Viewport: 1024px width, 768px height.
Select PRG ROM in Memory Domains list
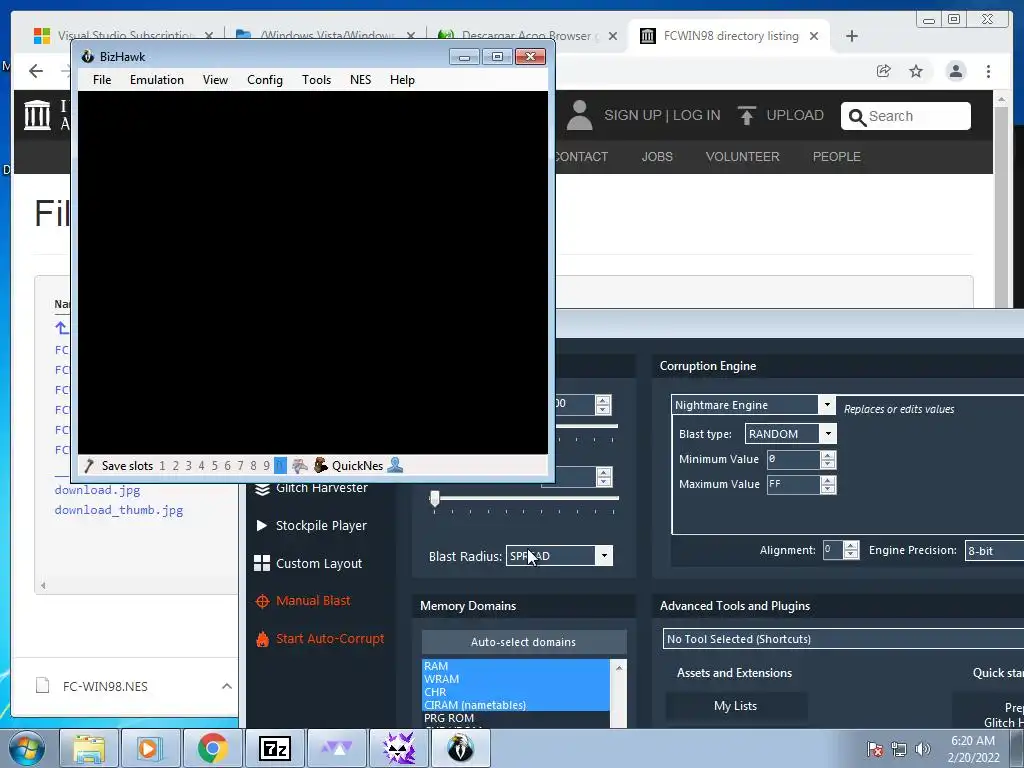tap(449, 718)
